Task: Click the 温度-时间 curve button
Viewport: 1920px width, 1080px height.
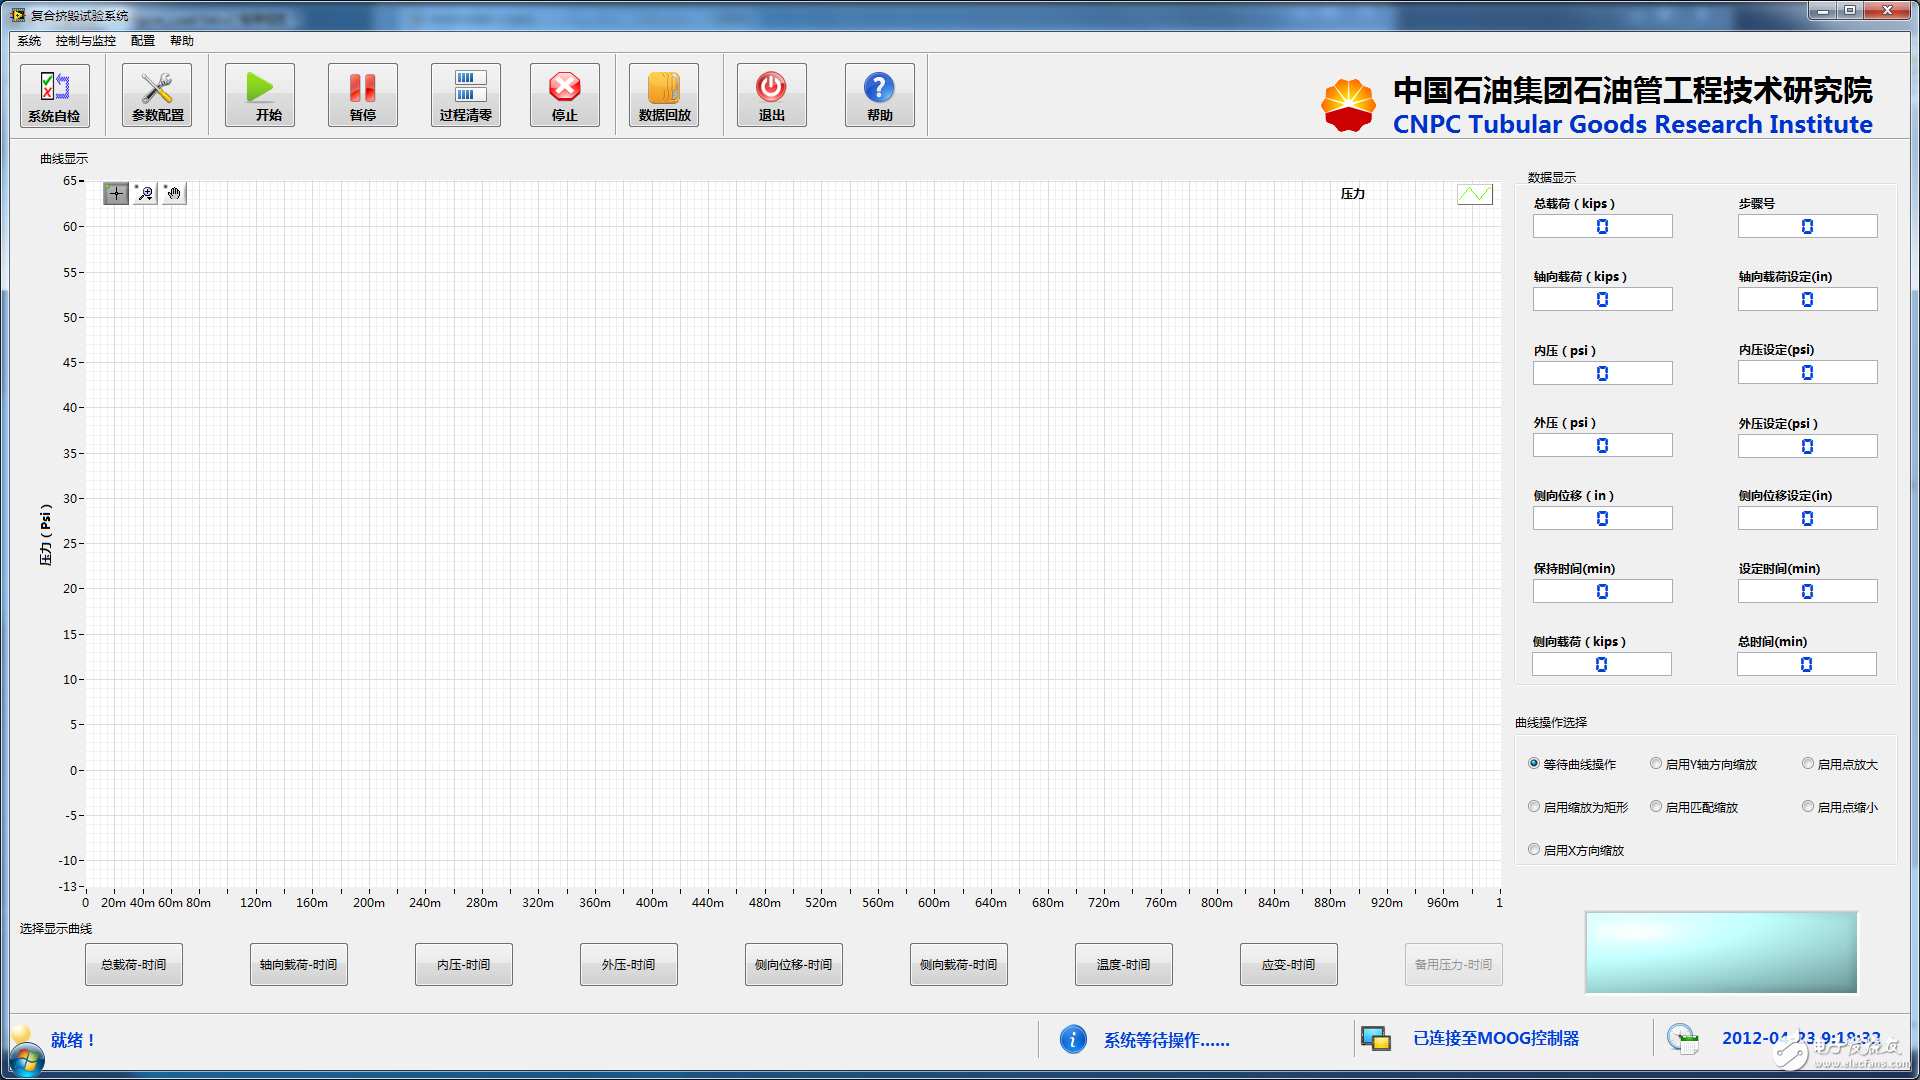Action: (x=1123, y=965)
